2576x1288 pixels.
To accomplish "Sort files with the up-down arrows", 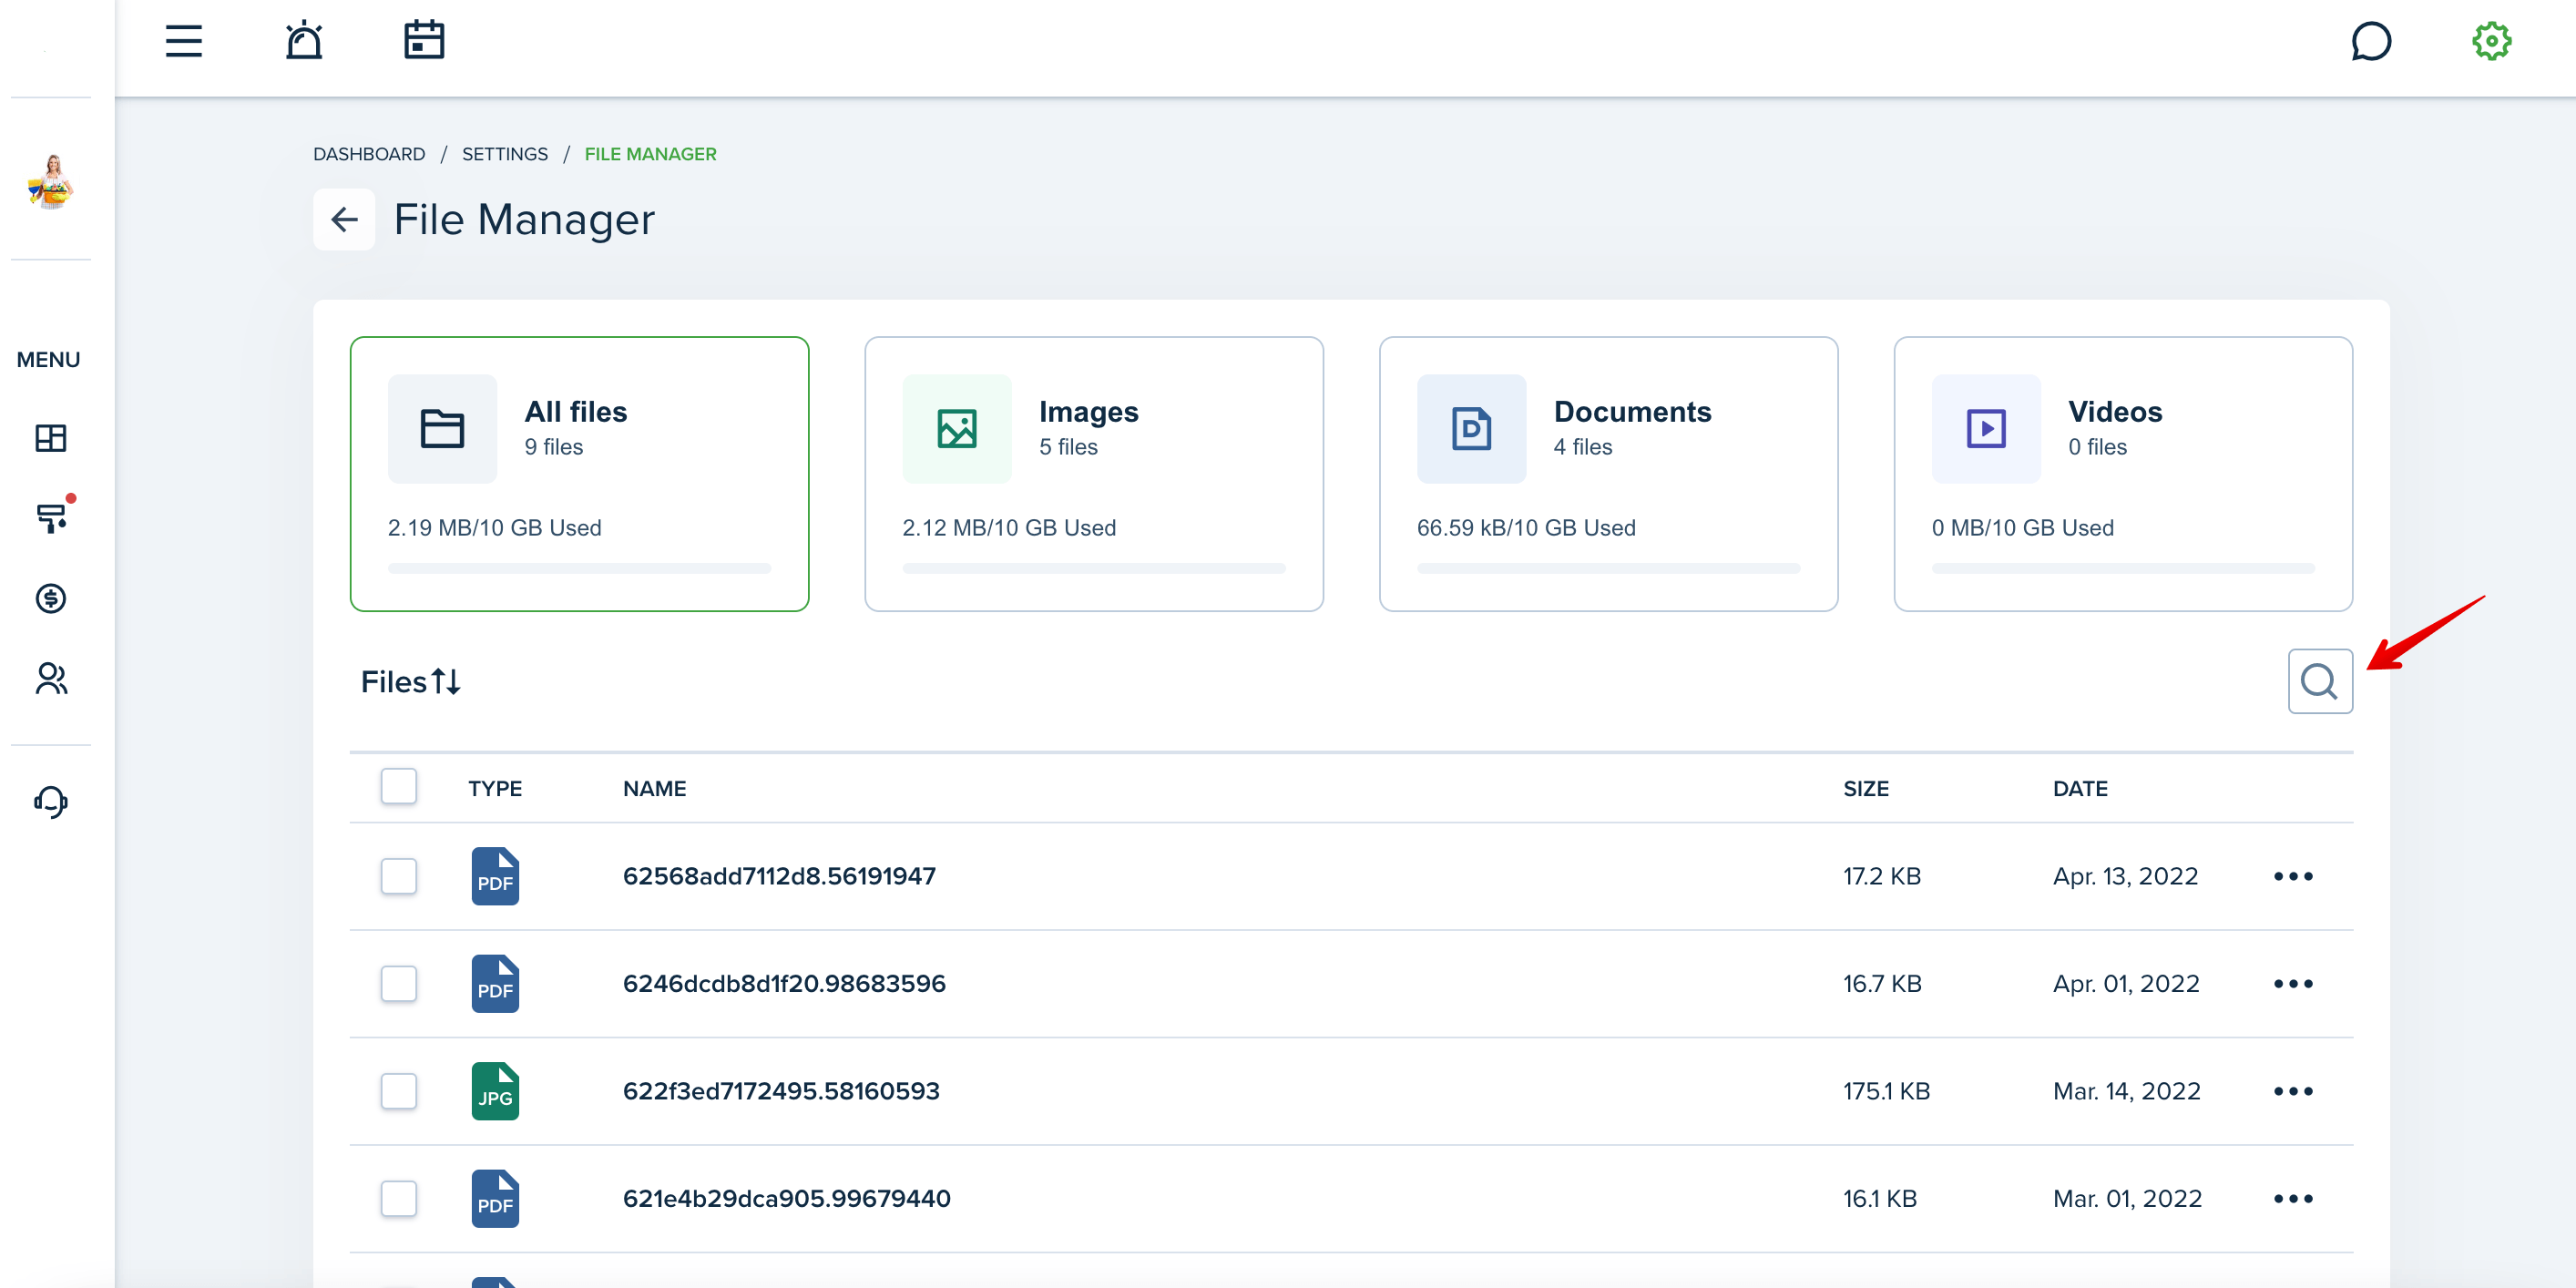I will click(446, 682).
